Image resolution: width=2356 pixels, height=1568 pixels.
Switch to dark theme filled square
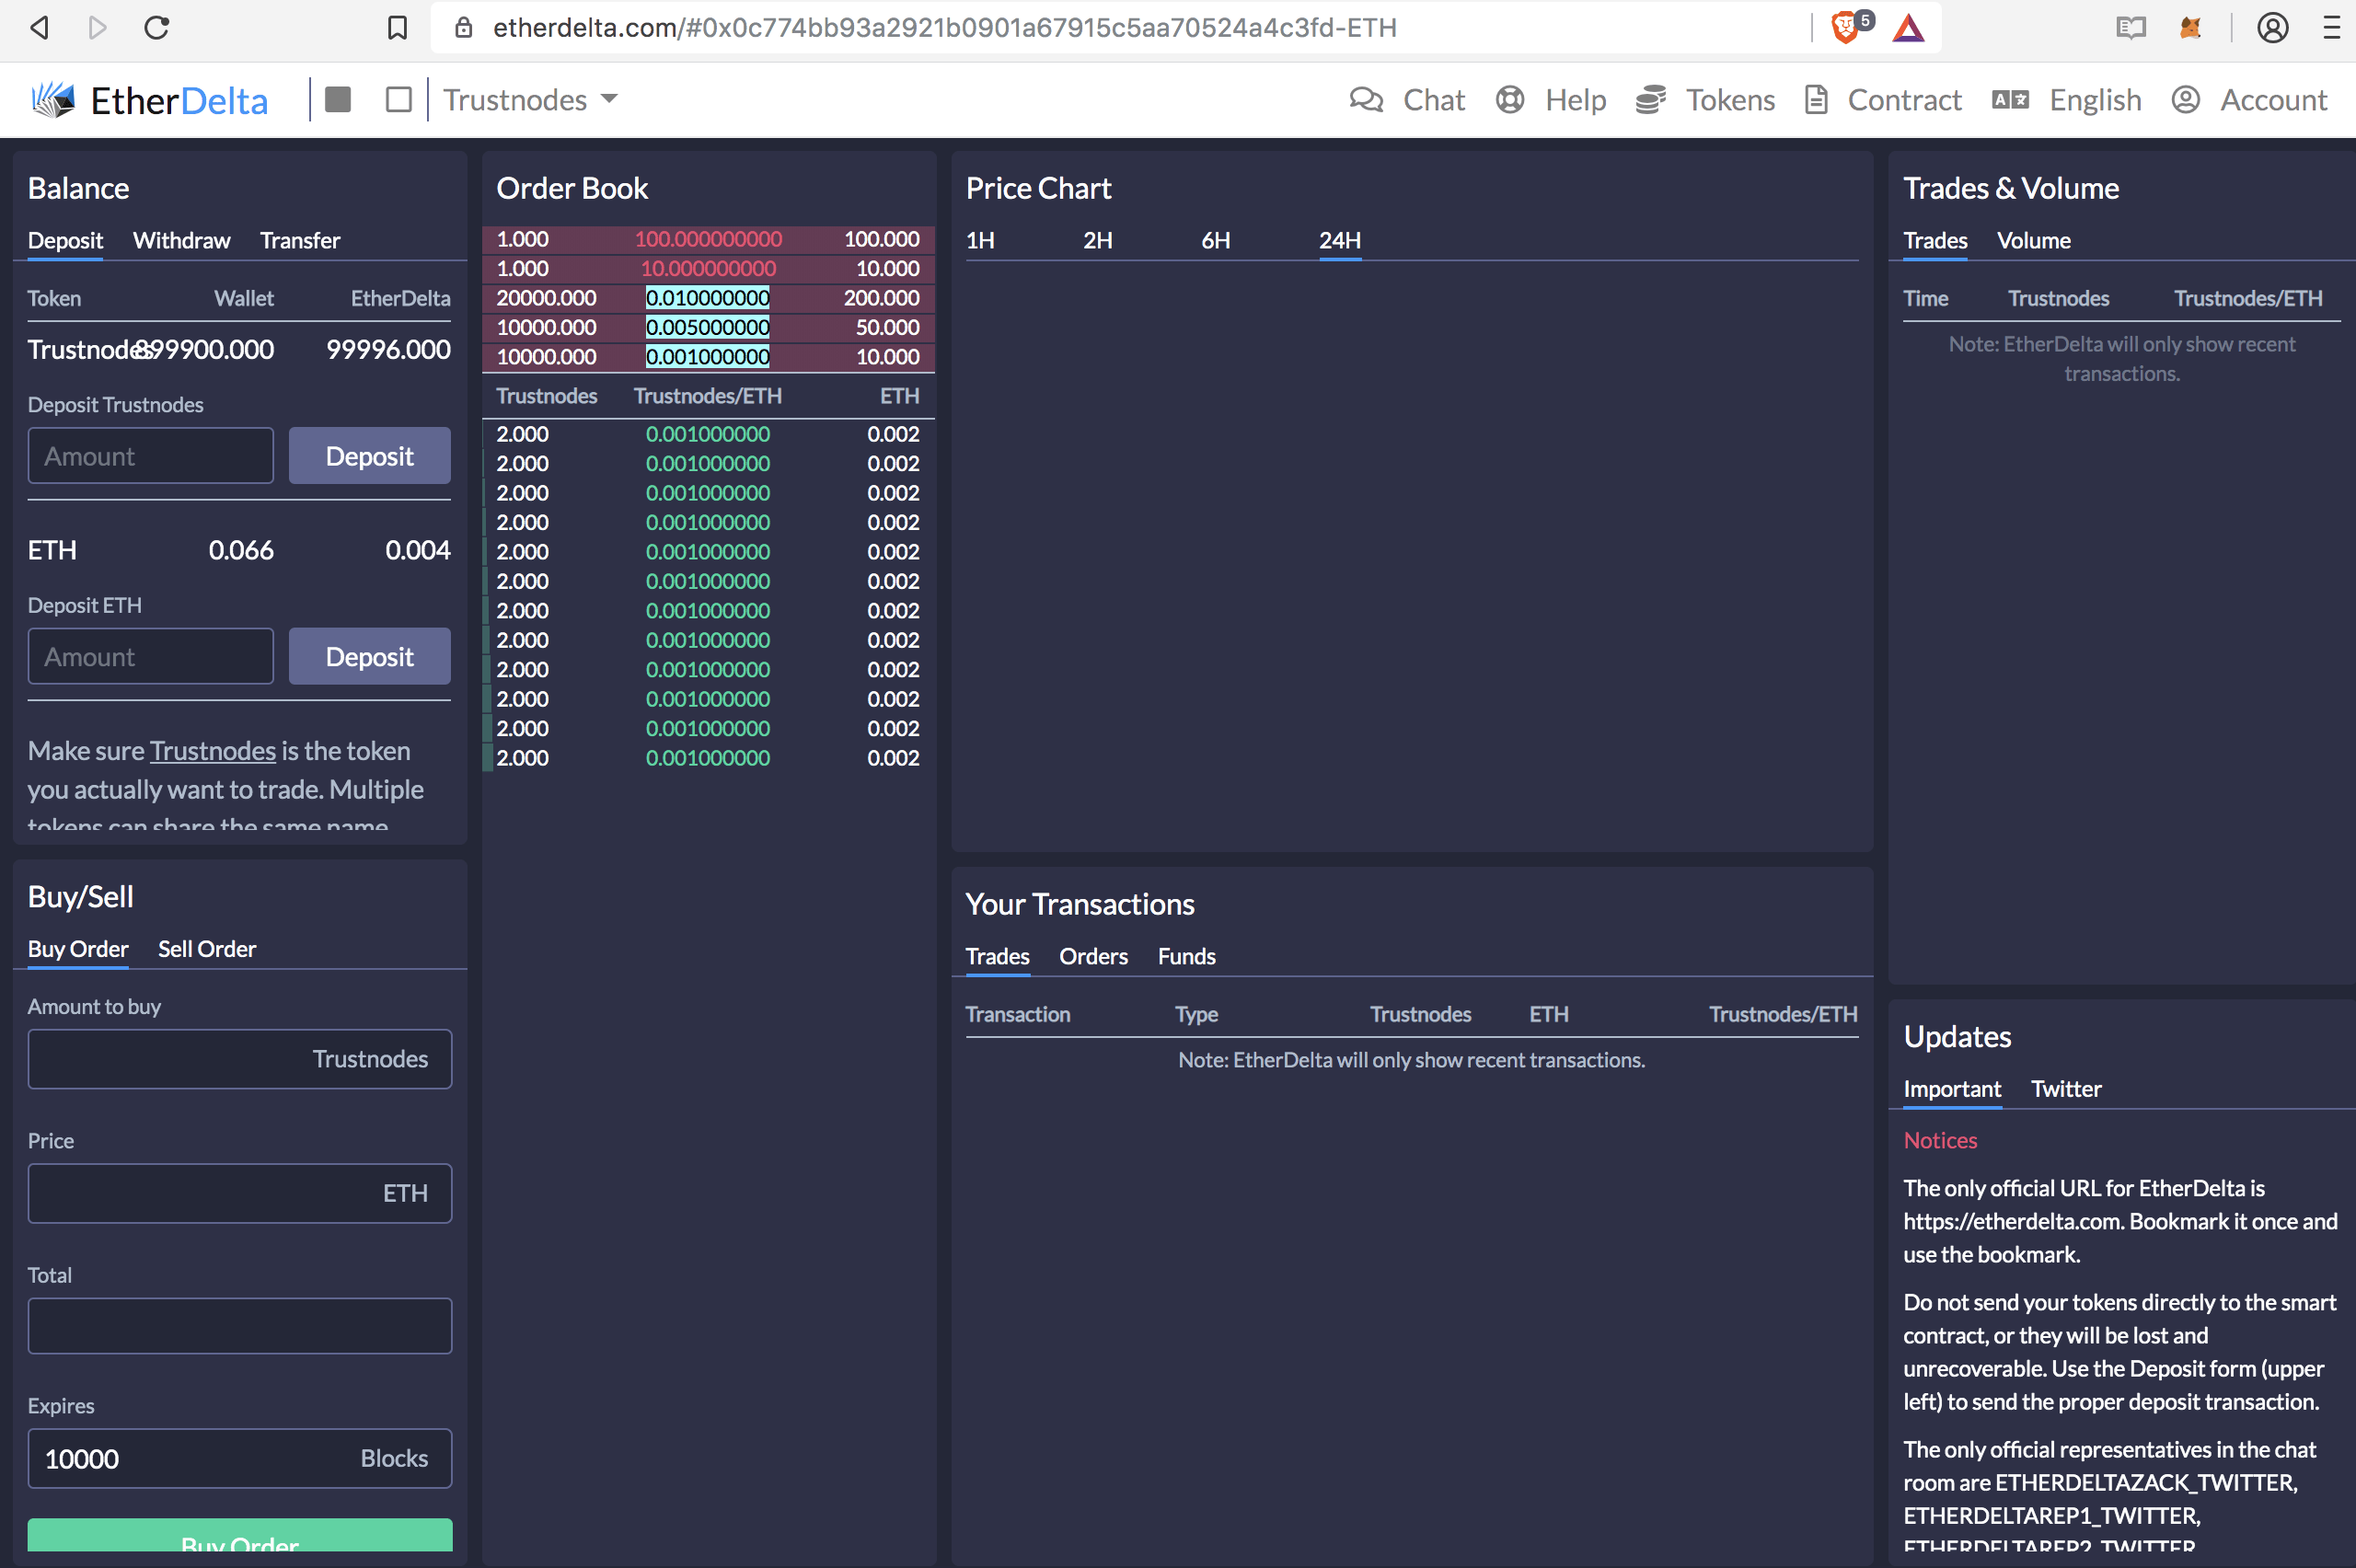coord(338,99)
